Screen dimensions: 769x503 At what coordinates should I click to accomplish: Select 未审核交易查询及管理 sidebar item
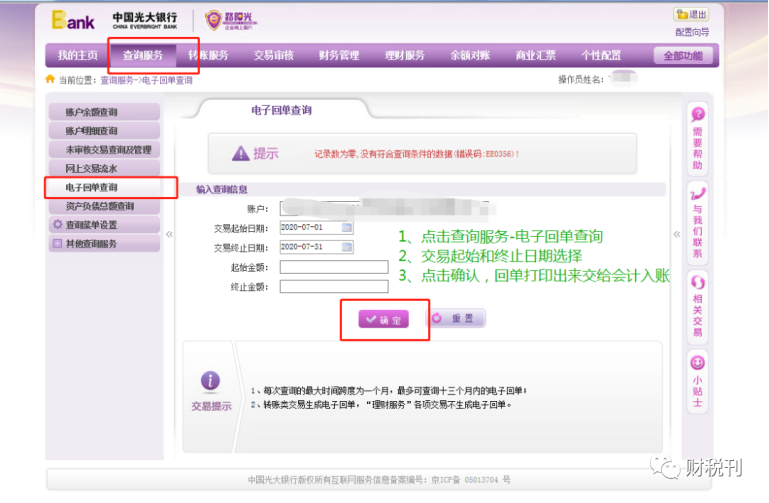pos(104,150)
